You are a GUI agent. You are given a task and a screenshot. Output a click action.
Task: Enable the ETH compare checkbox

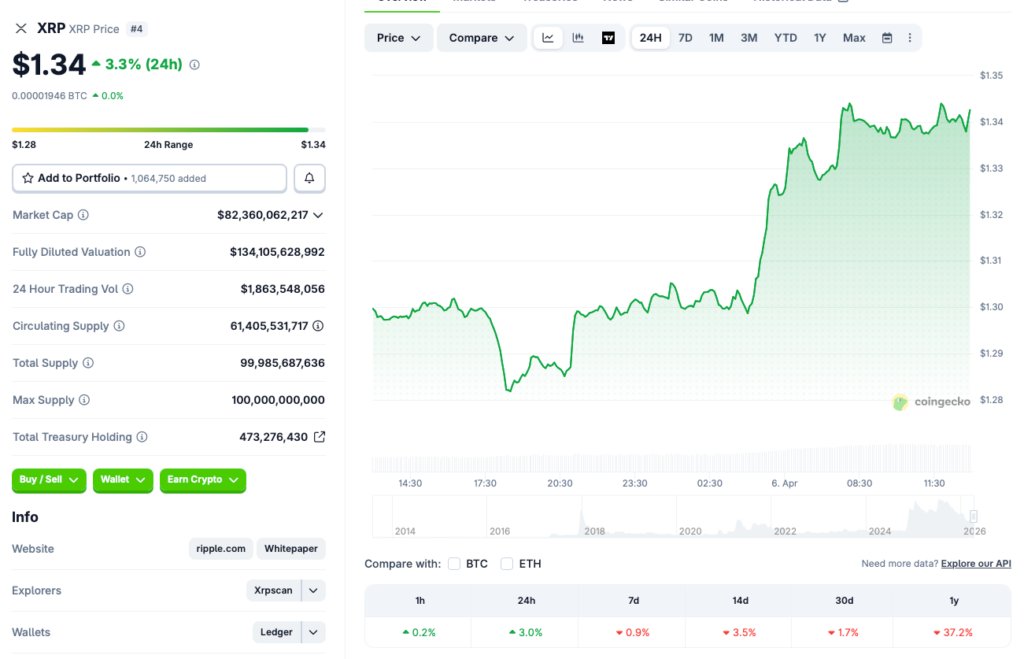(507, 563)
